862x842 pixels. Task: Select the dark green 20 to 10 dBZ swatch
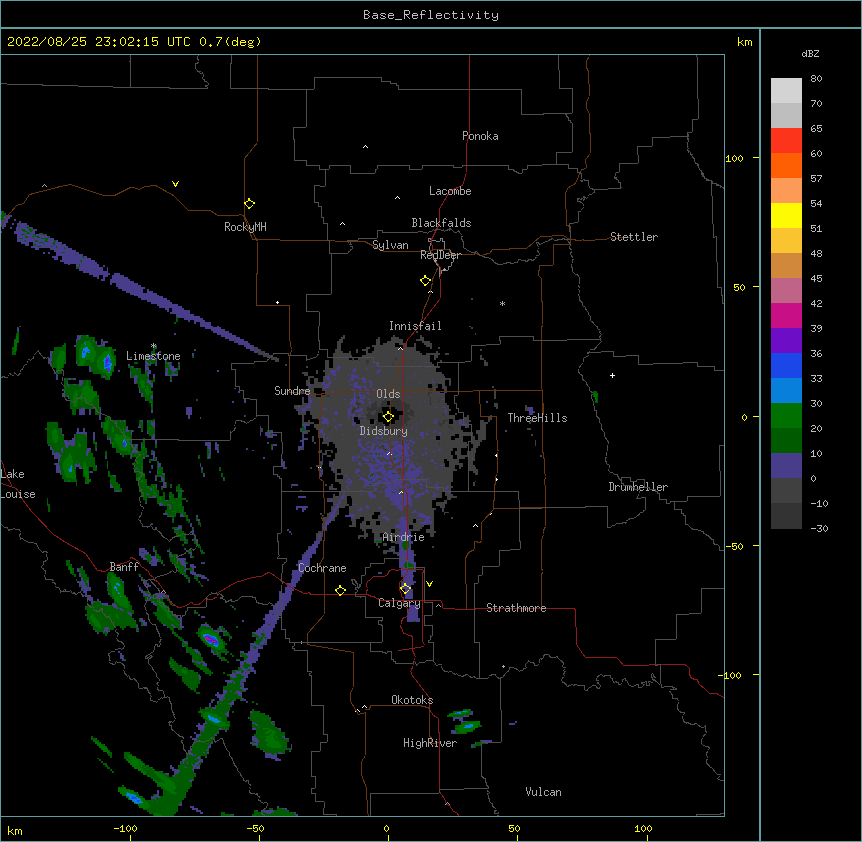[786, 440]
